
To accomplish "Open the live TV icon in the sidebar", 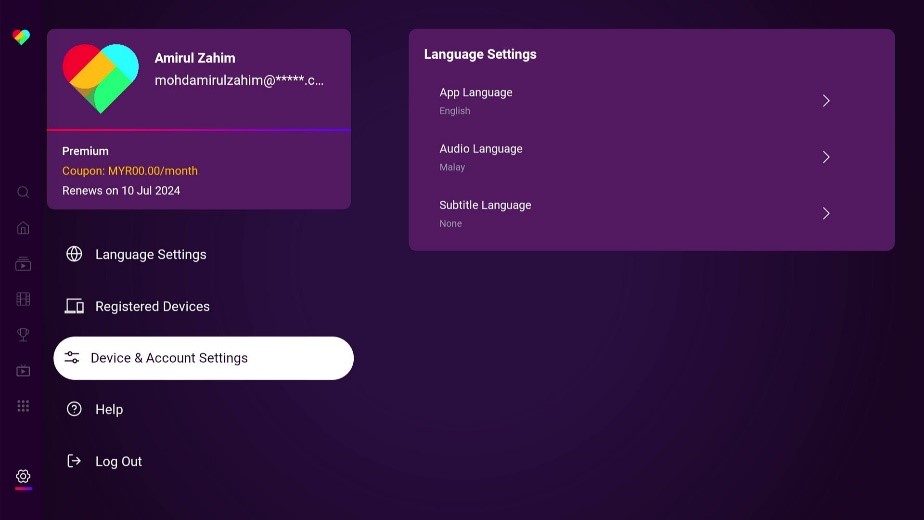I will coord(23,370).
